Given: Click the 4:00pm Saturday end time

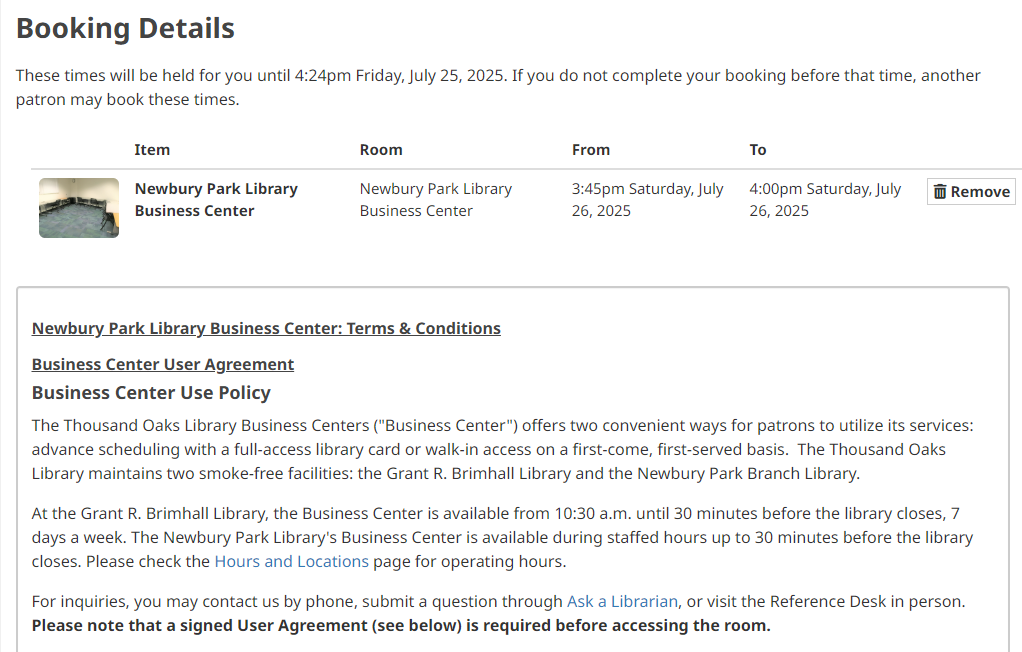Looking at the screenshot, I should [x=825, y=199].
